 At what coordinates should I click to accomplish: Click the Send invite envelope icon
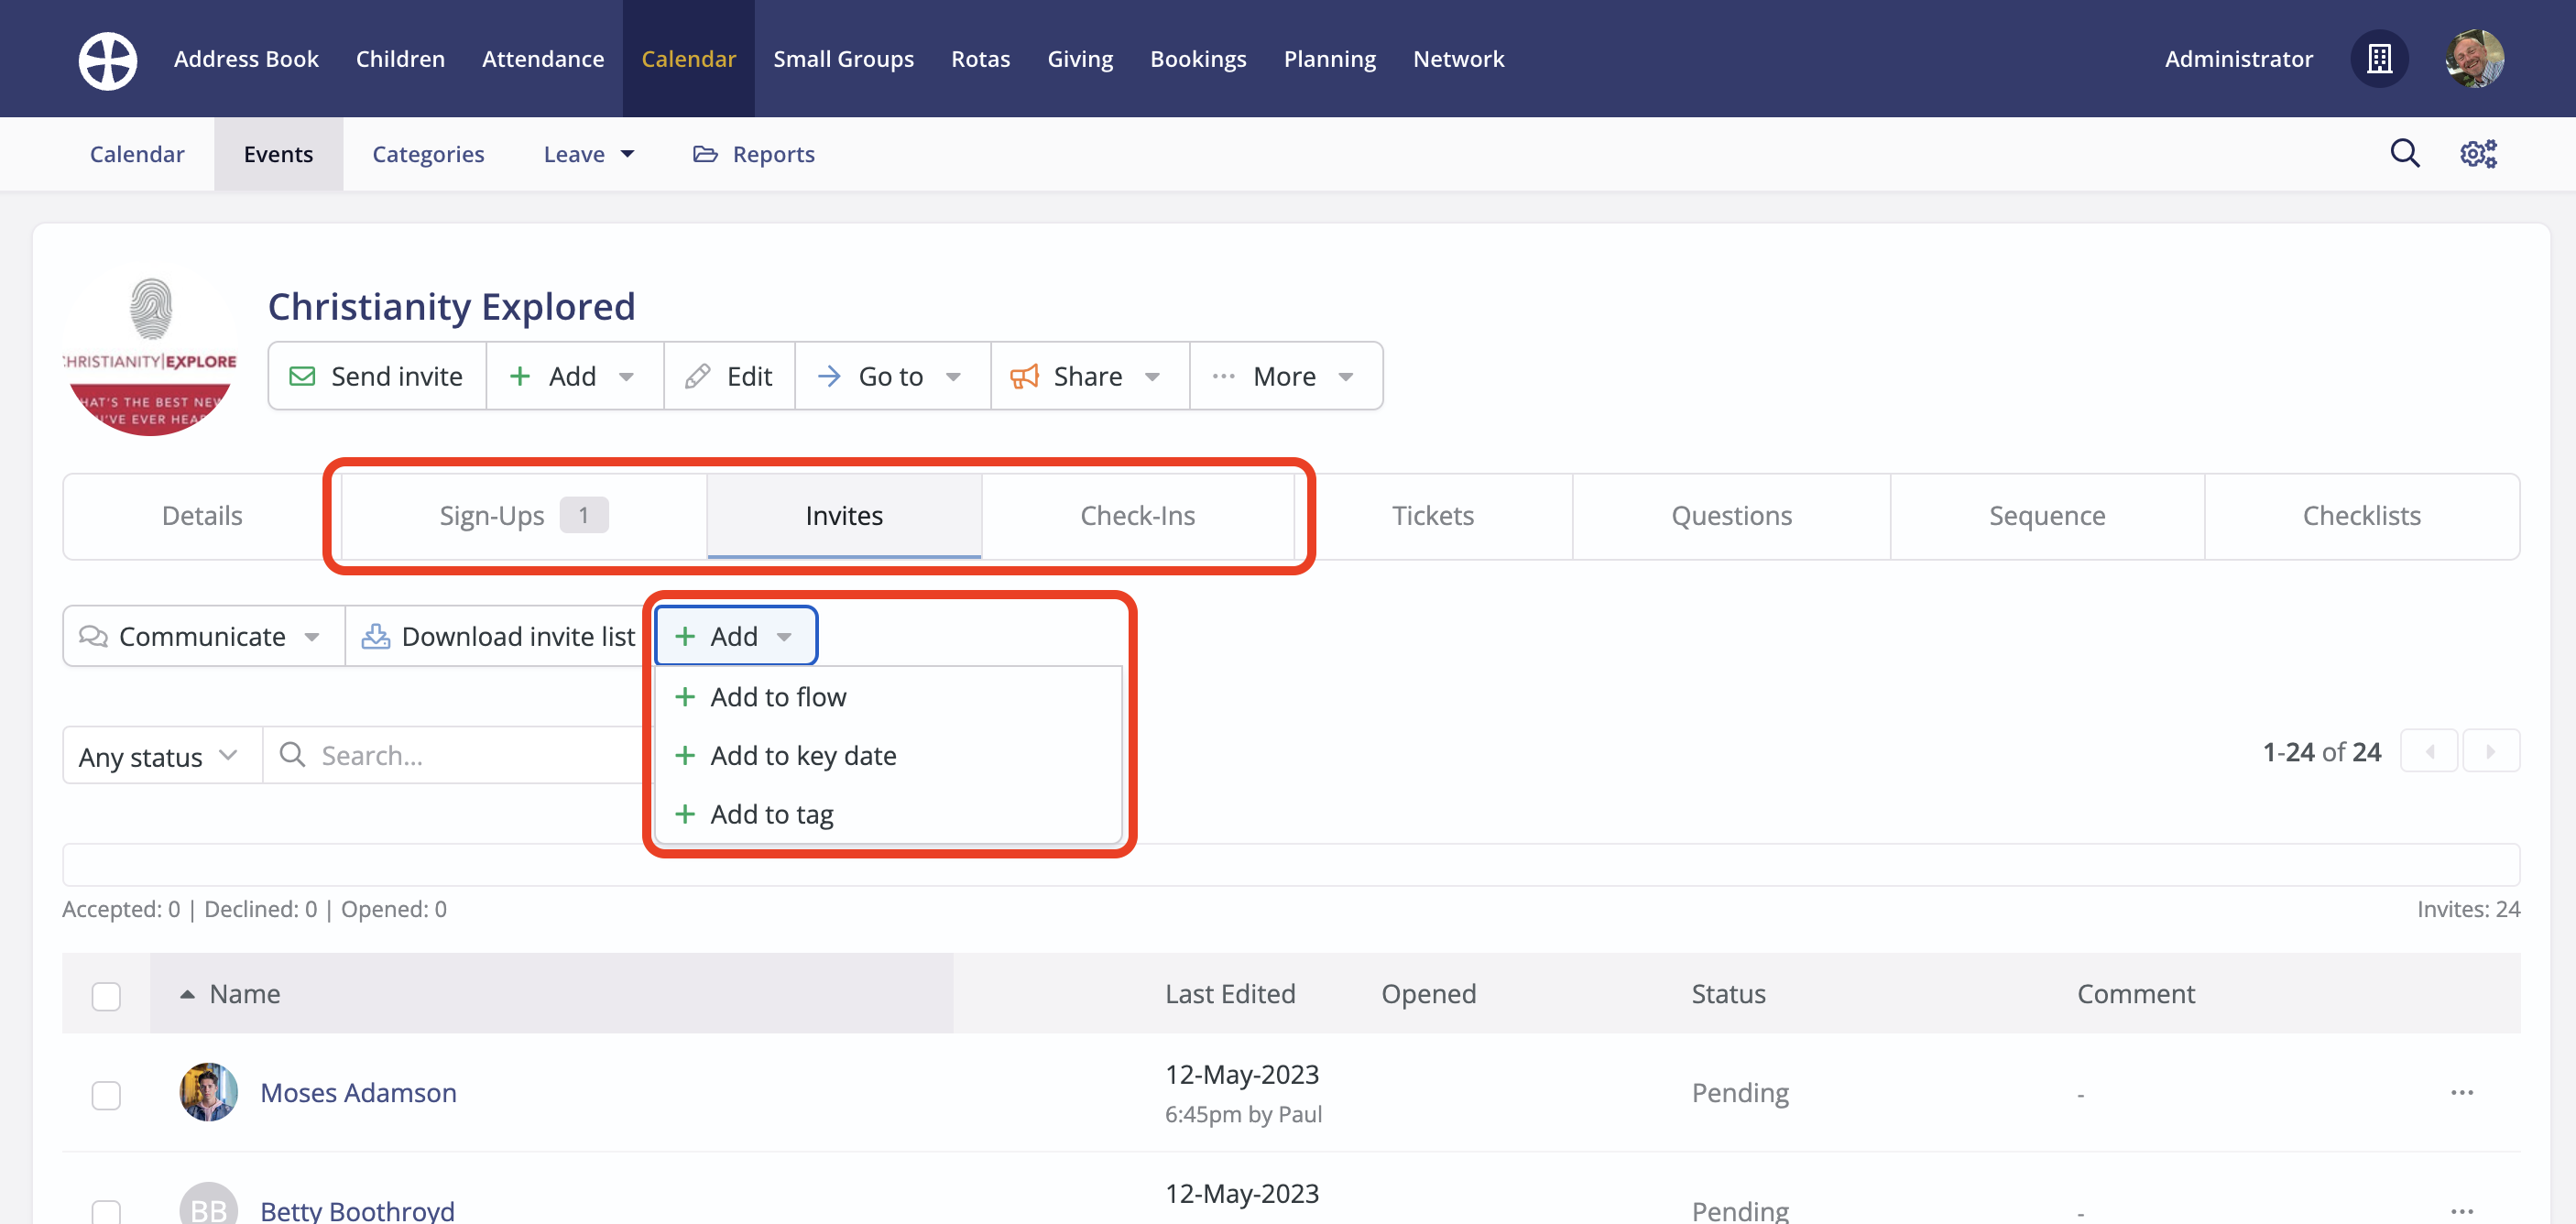302,376
